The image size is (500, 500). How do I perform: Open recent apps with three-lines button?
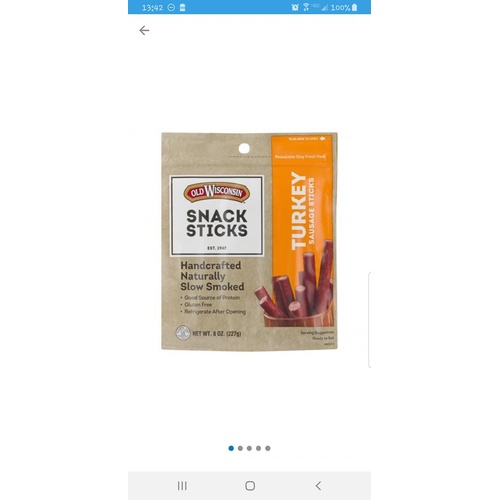tap(182, 486)
